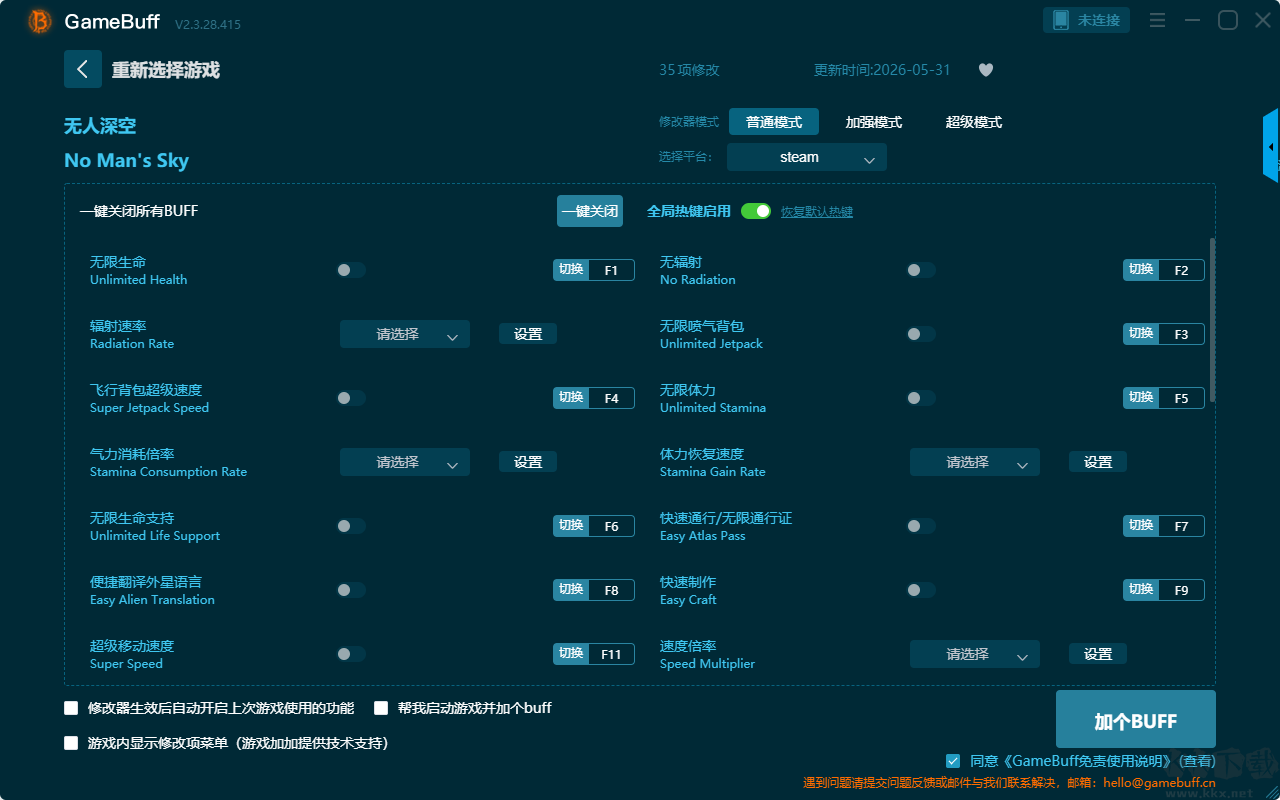Click the phone 未连接 connection icon
Screen dimensions: 1280x800
point(1087,20)
